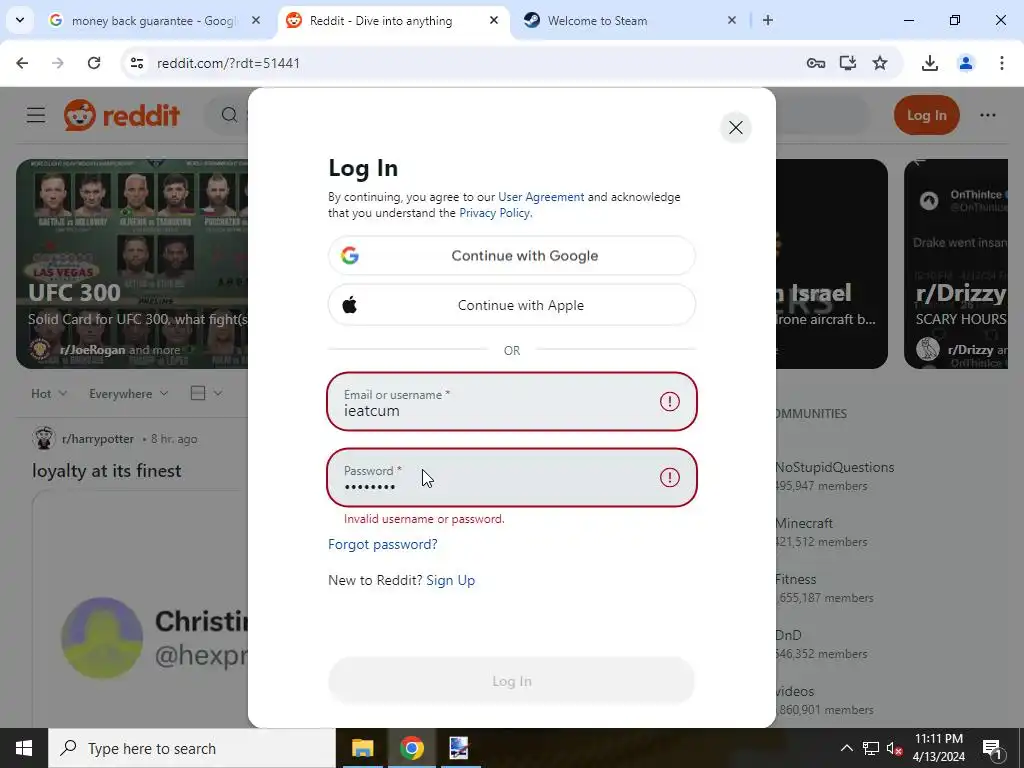1024x768 pixels.
Task: Click the orange Log In header button
Action: [x=926, y=115]
